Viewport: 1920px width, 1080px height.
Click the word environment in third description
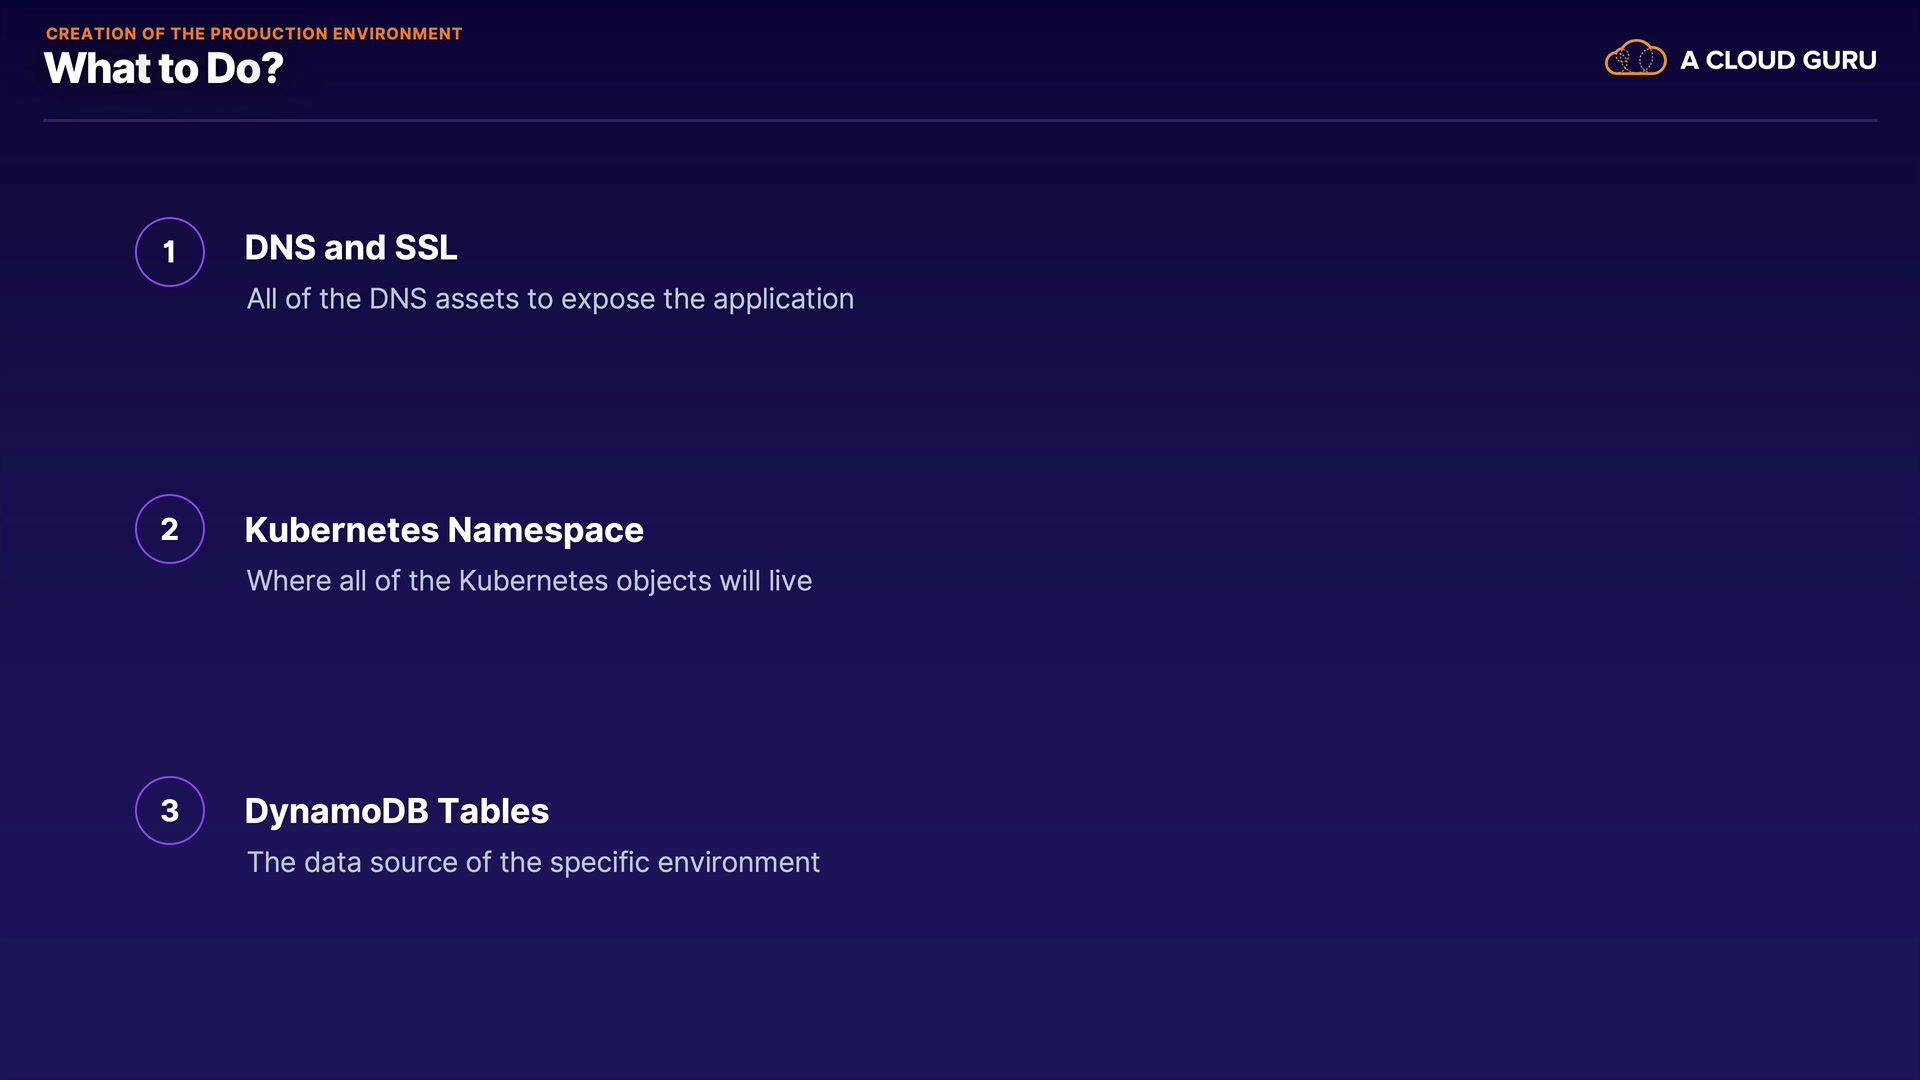click(738, 862)
